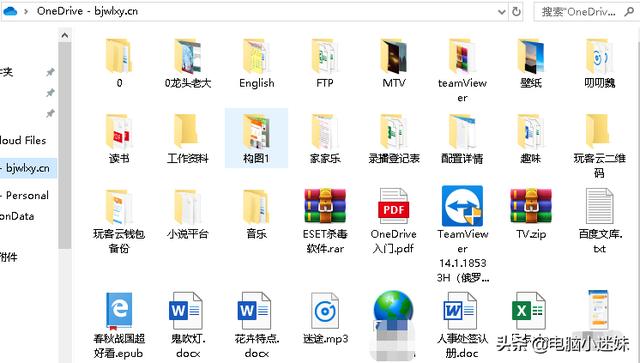Select the 百度文库.txt text file
Viewport: 640px width, 363px height.
tap(599, 220)
